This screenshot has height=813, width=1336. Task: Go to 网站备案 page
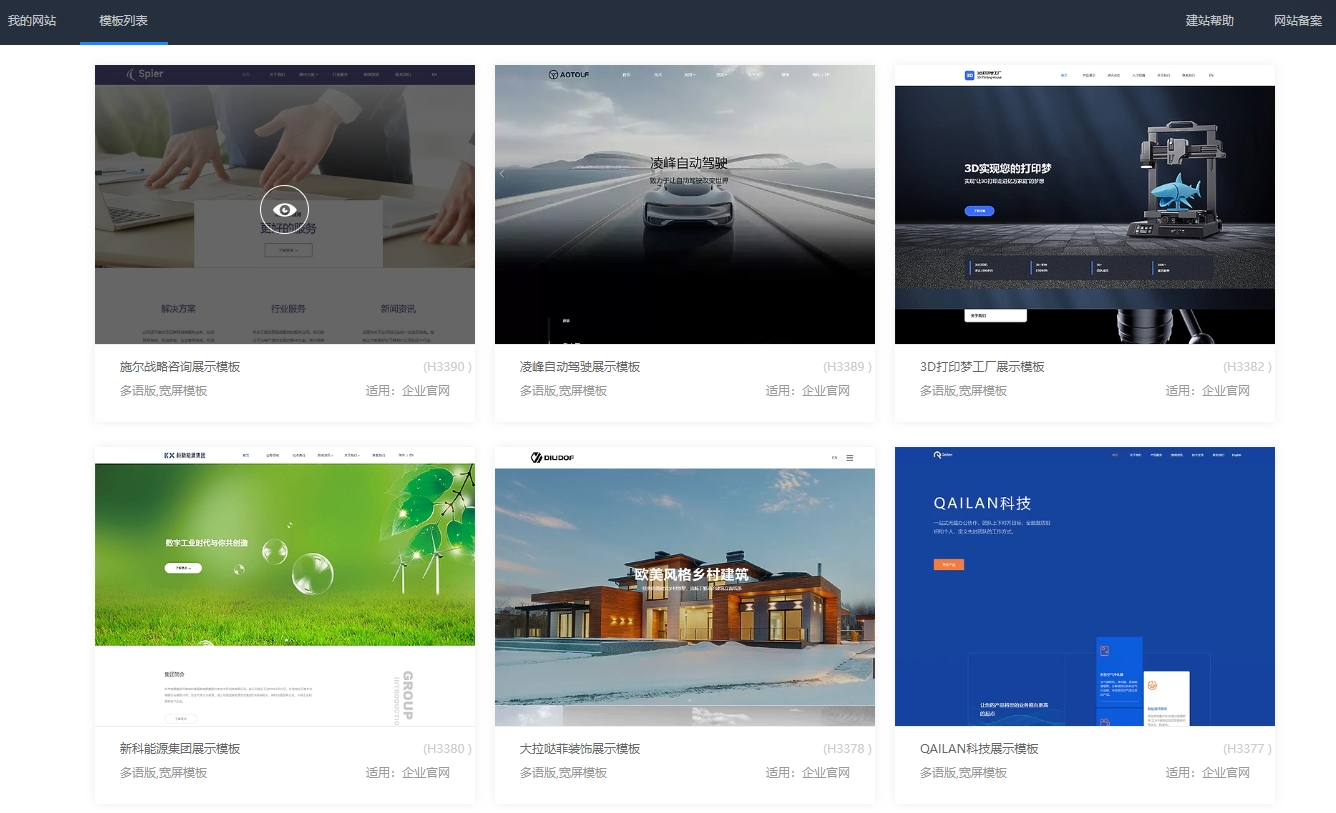click(1298, 21)
